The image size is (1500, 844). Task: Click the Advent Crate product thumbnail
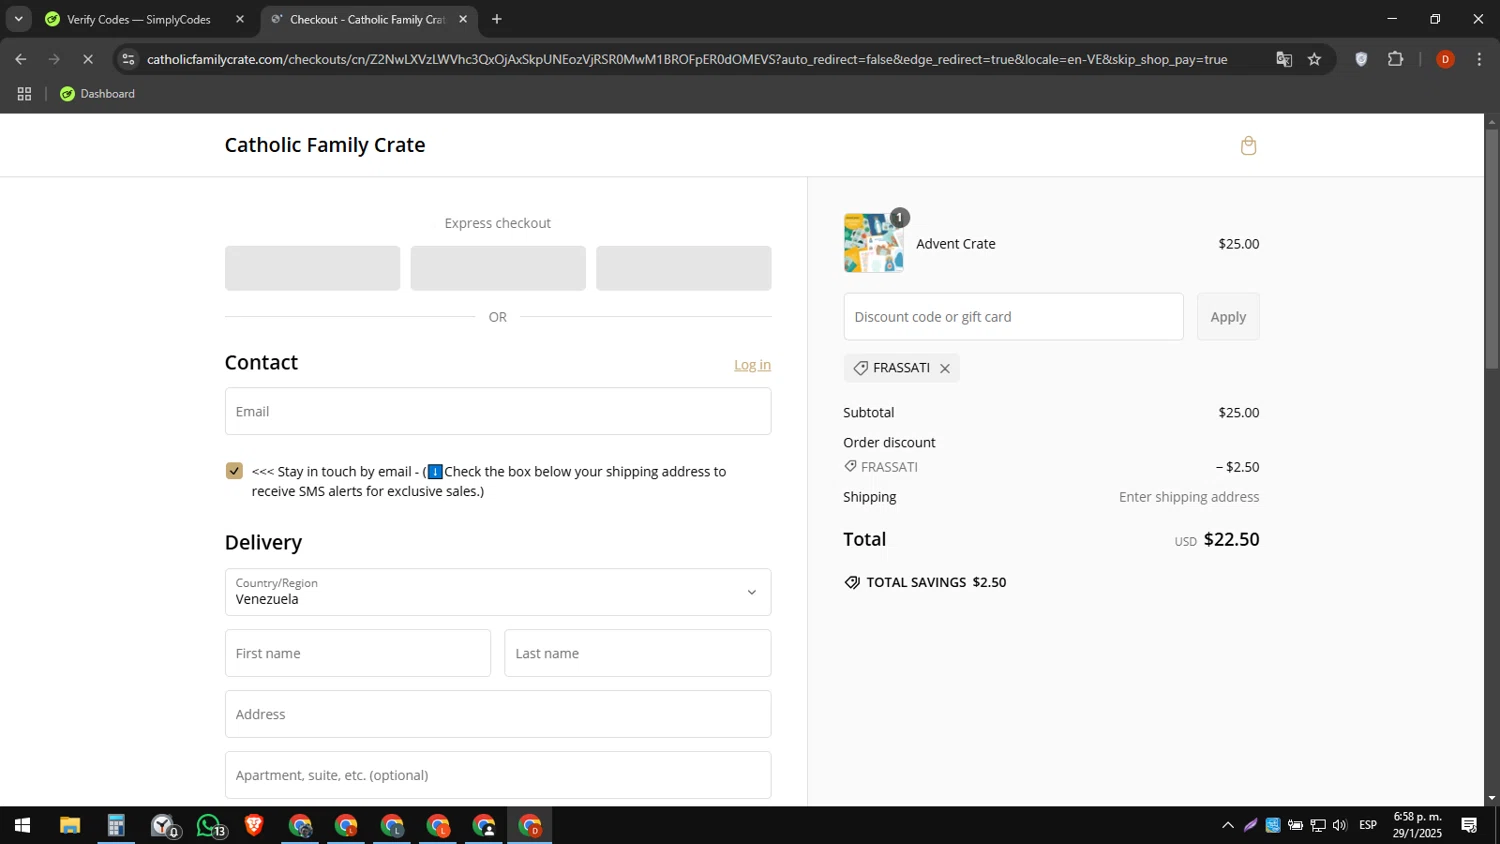873,243
